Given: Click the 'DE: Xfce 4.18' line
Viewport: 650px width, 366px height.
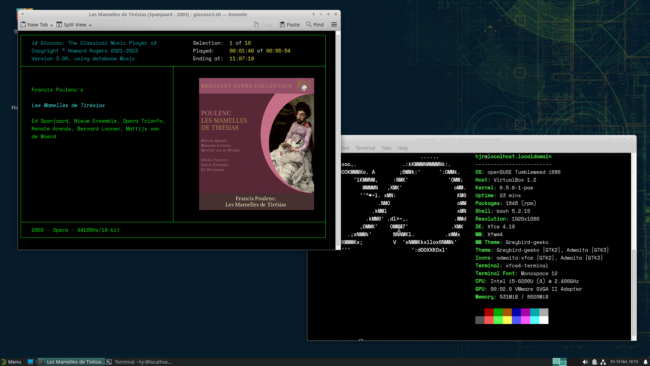Looking at the screenshot, I should click(x=495, y=227).
